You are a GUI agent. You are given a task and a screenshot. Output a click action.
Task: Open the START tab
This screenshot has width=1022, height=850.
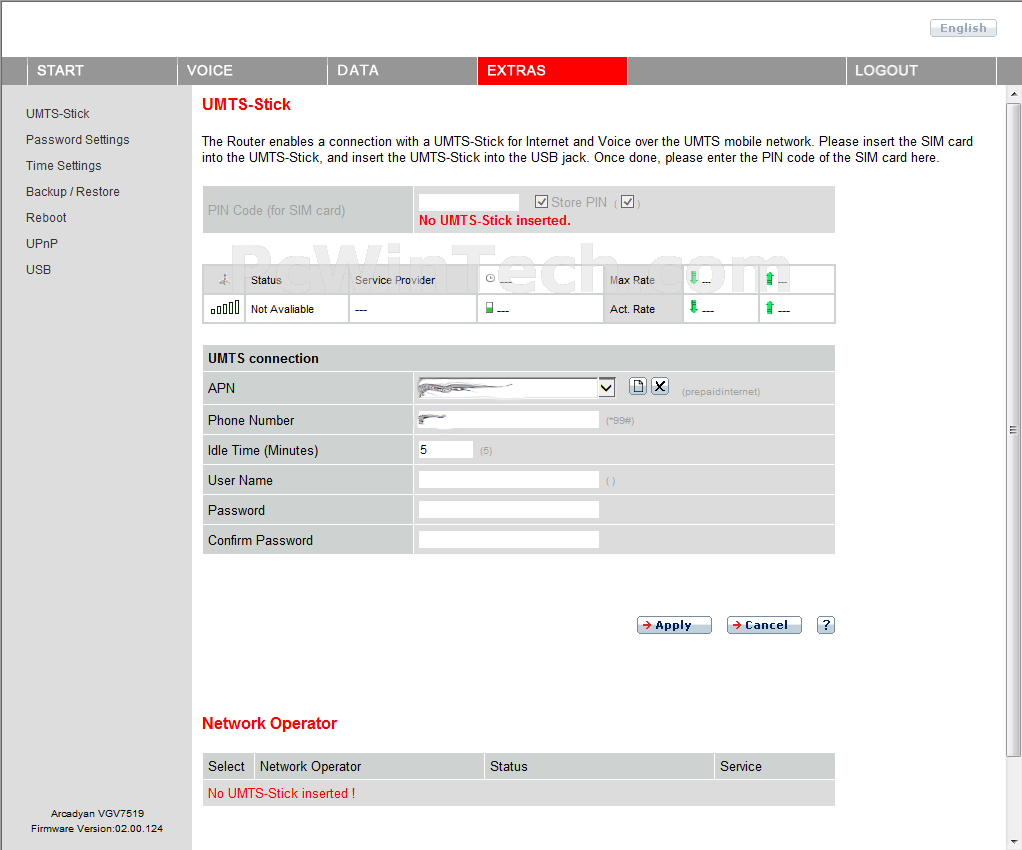tap(102, 70)
